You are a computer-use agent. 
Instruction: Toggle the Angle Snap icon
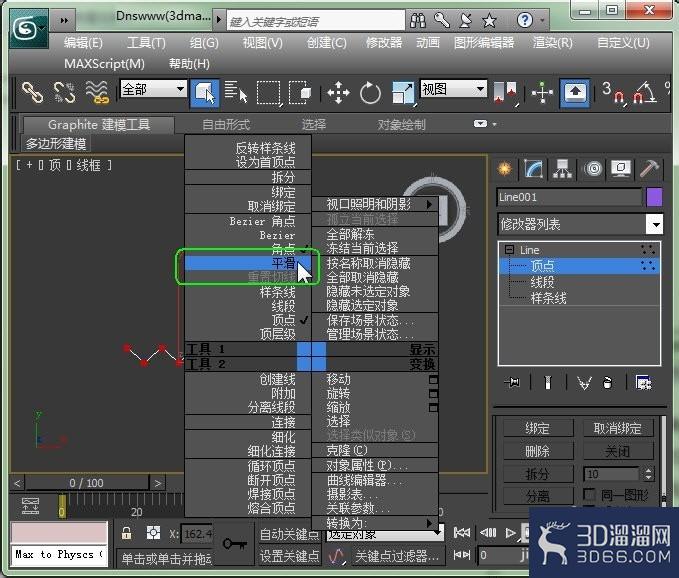(x=645, y=92)
